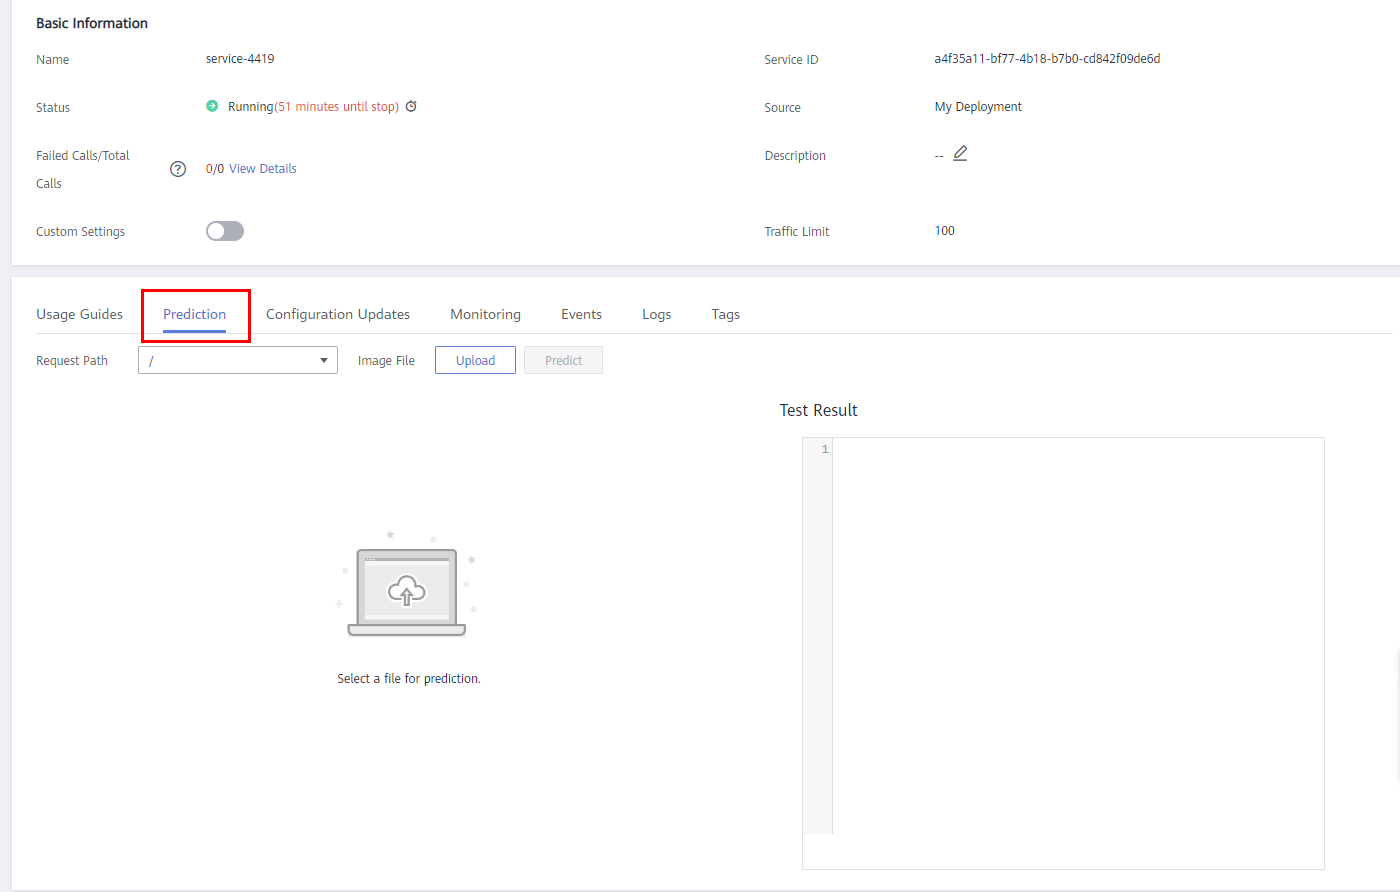
Task: Toggle the Custom Settings switch
Action: click(x=225, y=231)
